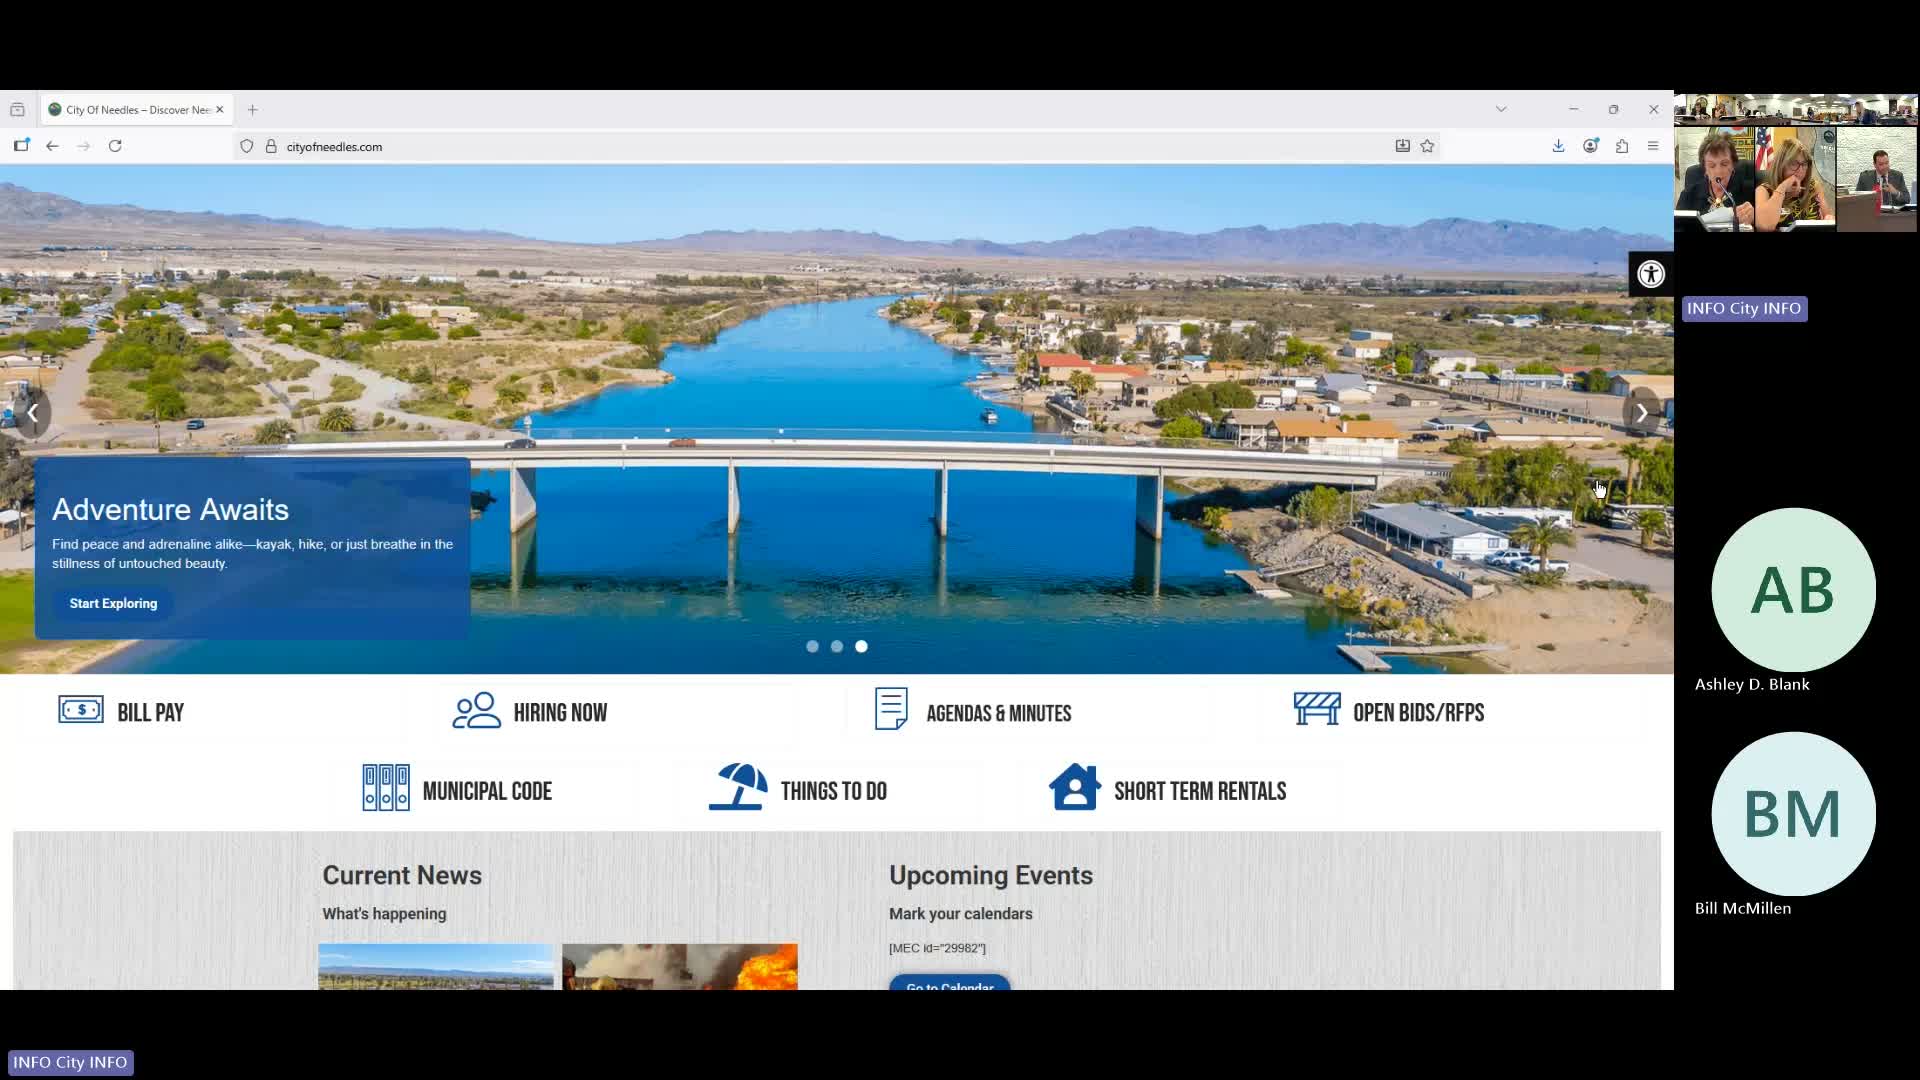Click the Municipal Code binders icon
This screenshot has width=1920, height=1080.
click(386, 788)
